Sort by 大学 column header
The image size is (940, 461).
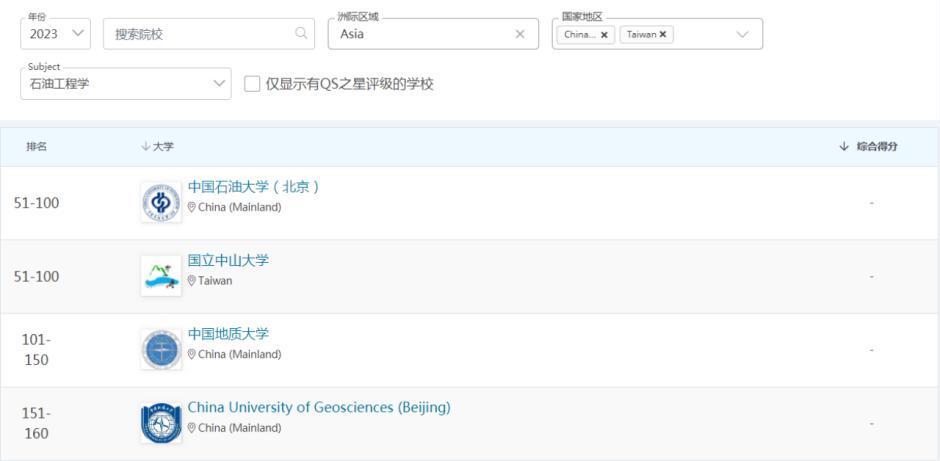[x=157, y=147]
